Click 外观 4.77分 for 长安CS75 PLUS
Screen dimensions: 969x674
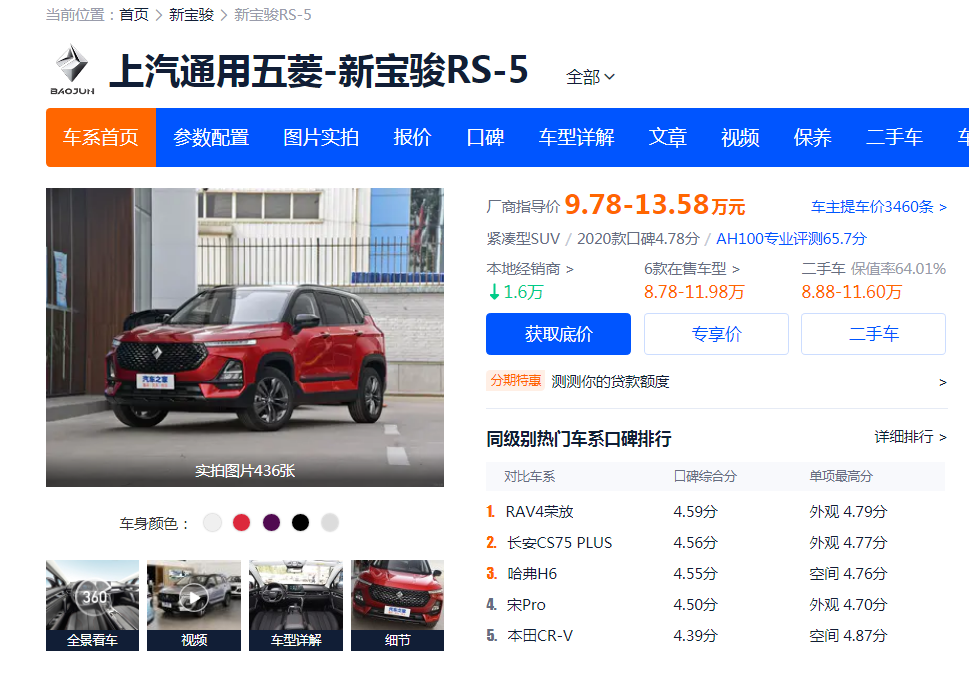[848, 542]
